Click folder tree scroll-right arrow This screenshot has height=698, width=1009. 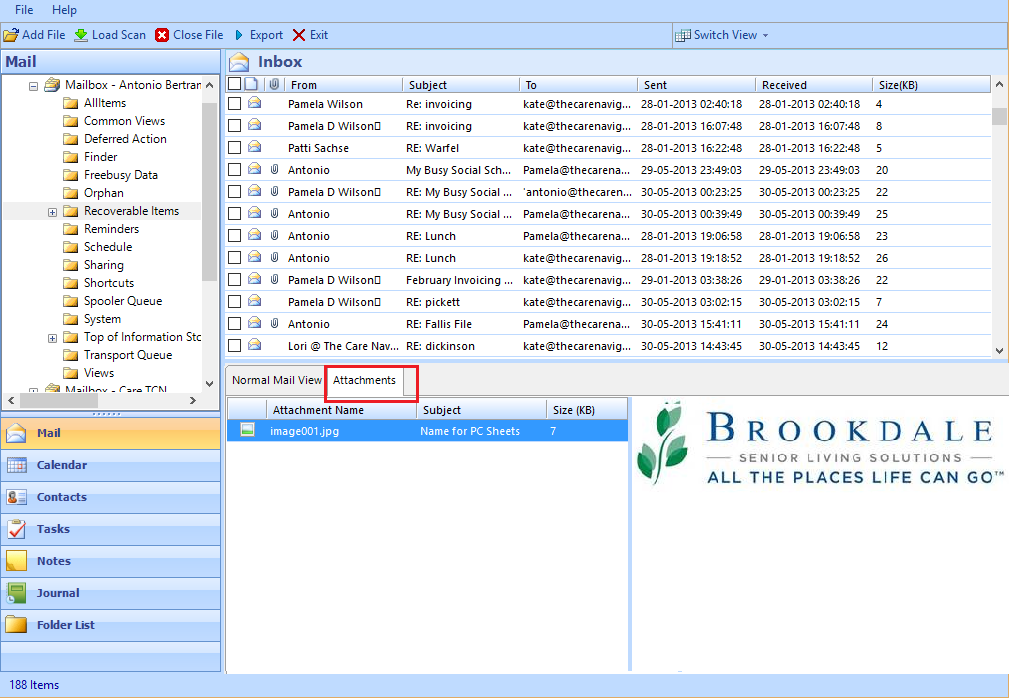tap(192, 400)
